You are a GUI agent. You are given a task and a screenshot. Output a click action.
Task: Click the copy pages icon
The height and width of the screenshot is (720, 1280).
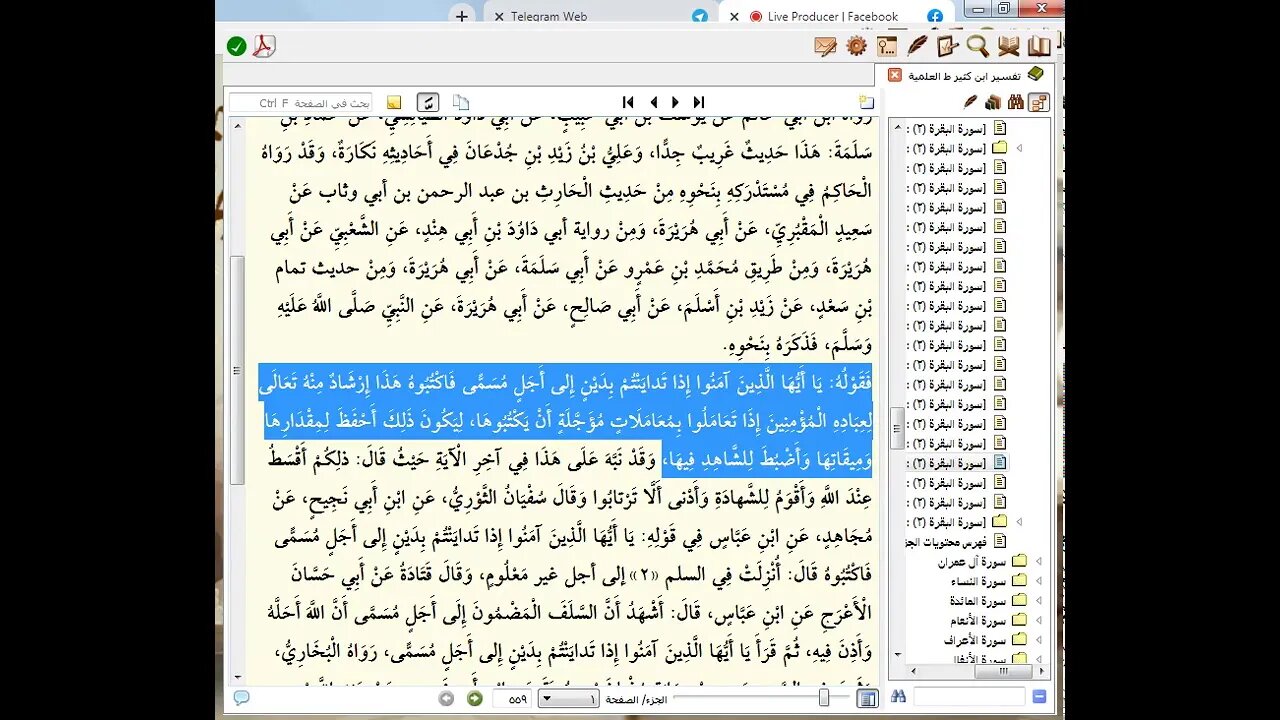(x=461, y=102)
